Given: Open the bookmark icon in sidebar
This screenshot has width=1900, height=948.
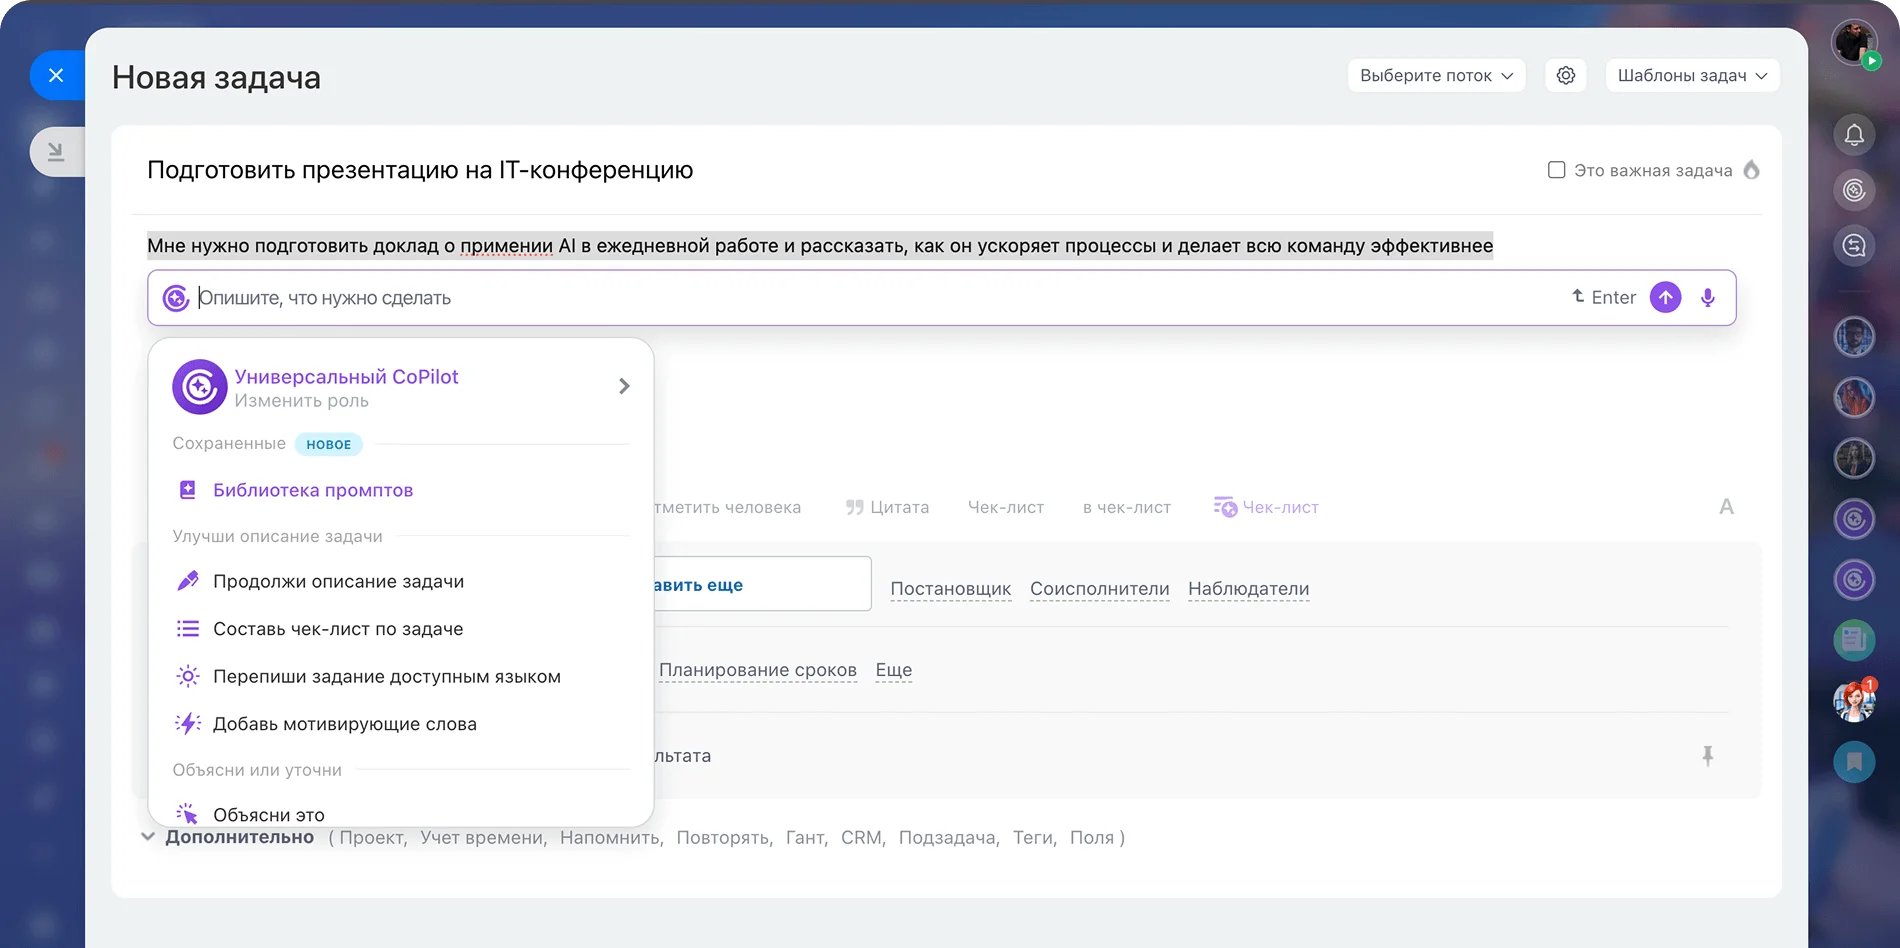Looking at the screenshot, I should pyautogui.click(x=1853, y=762).
